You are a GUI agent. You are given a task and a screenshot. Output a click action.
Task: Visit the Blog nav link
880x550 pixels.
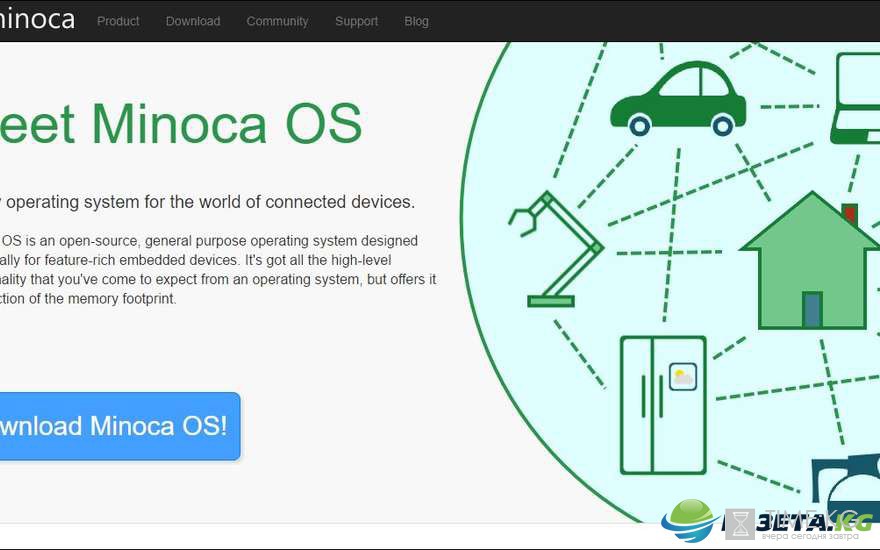click(416, 21)
